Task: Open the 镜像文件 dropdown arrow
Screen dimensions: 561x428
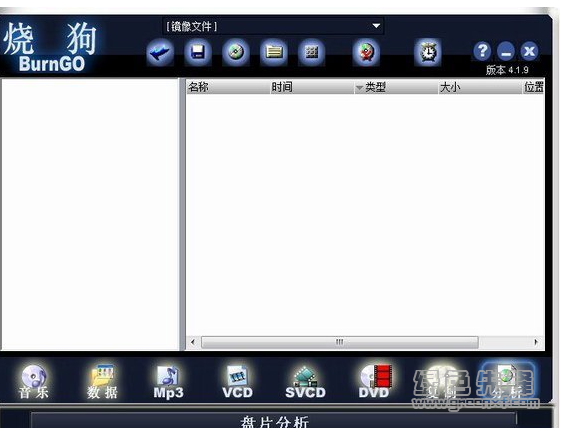Action: (376, 26)
